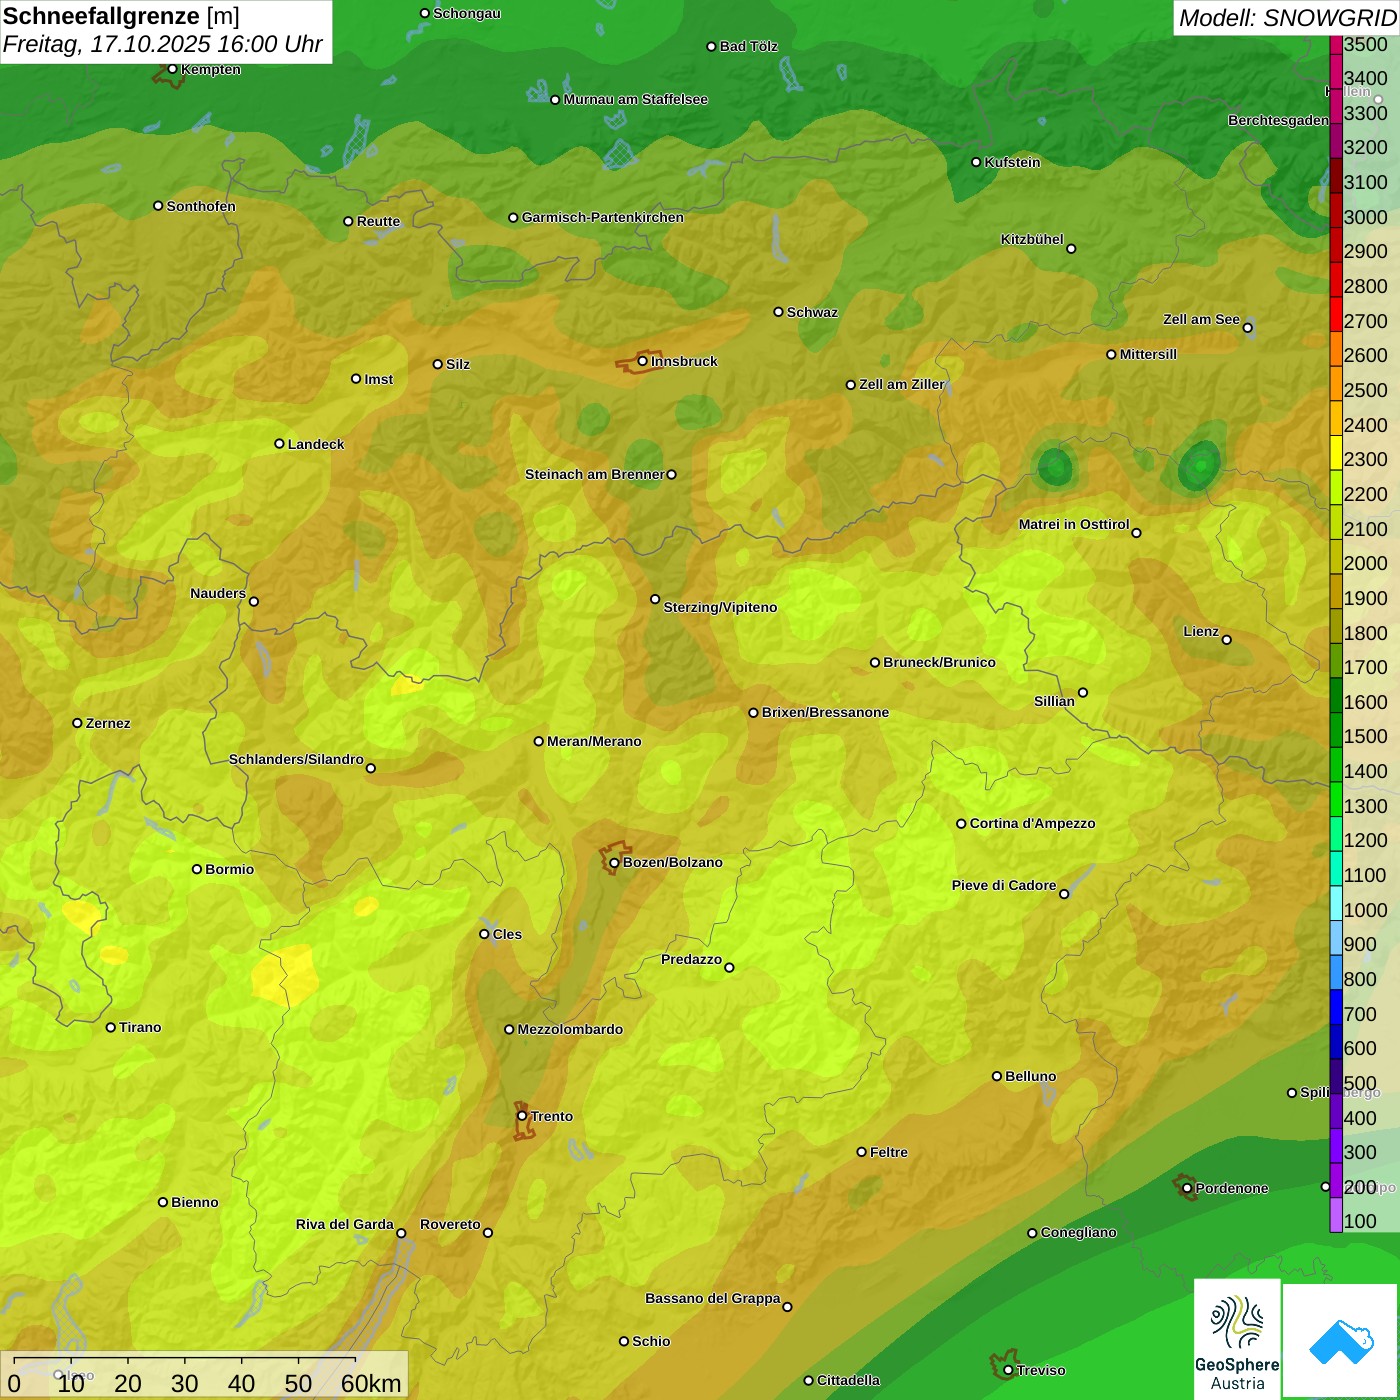Click the Bienno label
The height and width of the screenshot is (1400, 1400).
pos(194,1202)
